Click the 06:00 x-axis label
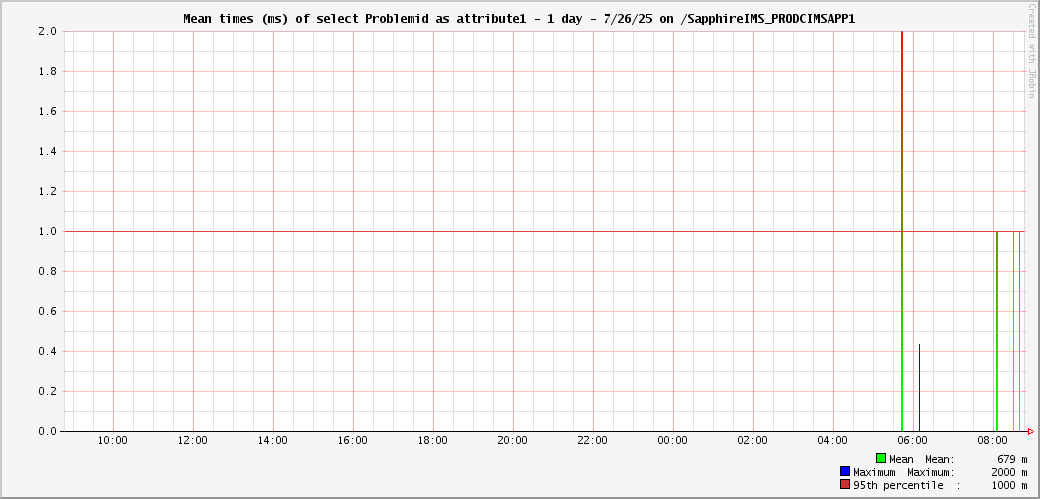1040x499 pixels. 913,441
